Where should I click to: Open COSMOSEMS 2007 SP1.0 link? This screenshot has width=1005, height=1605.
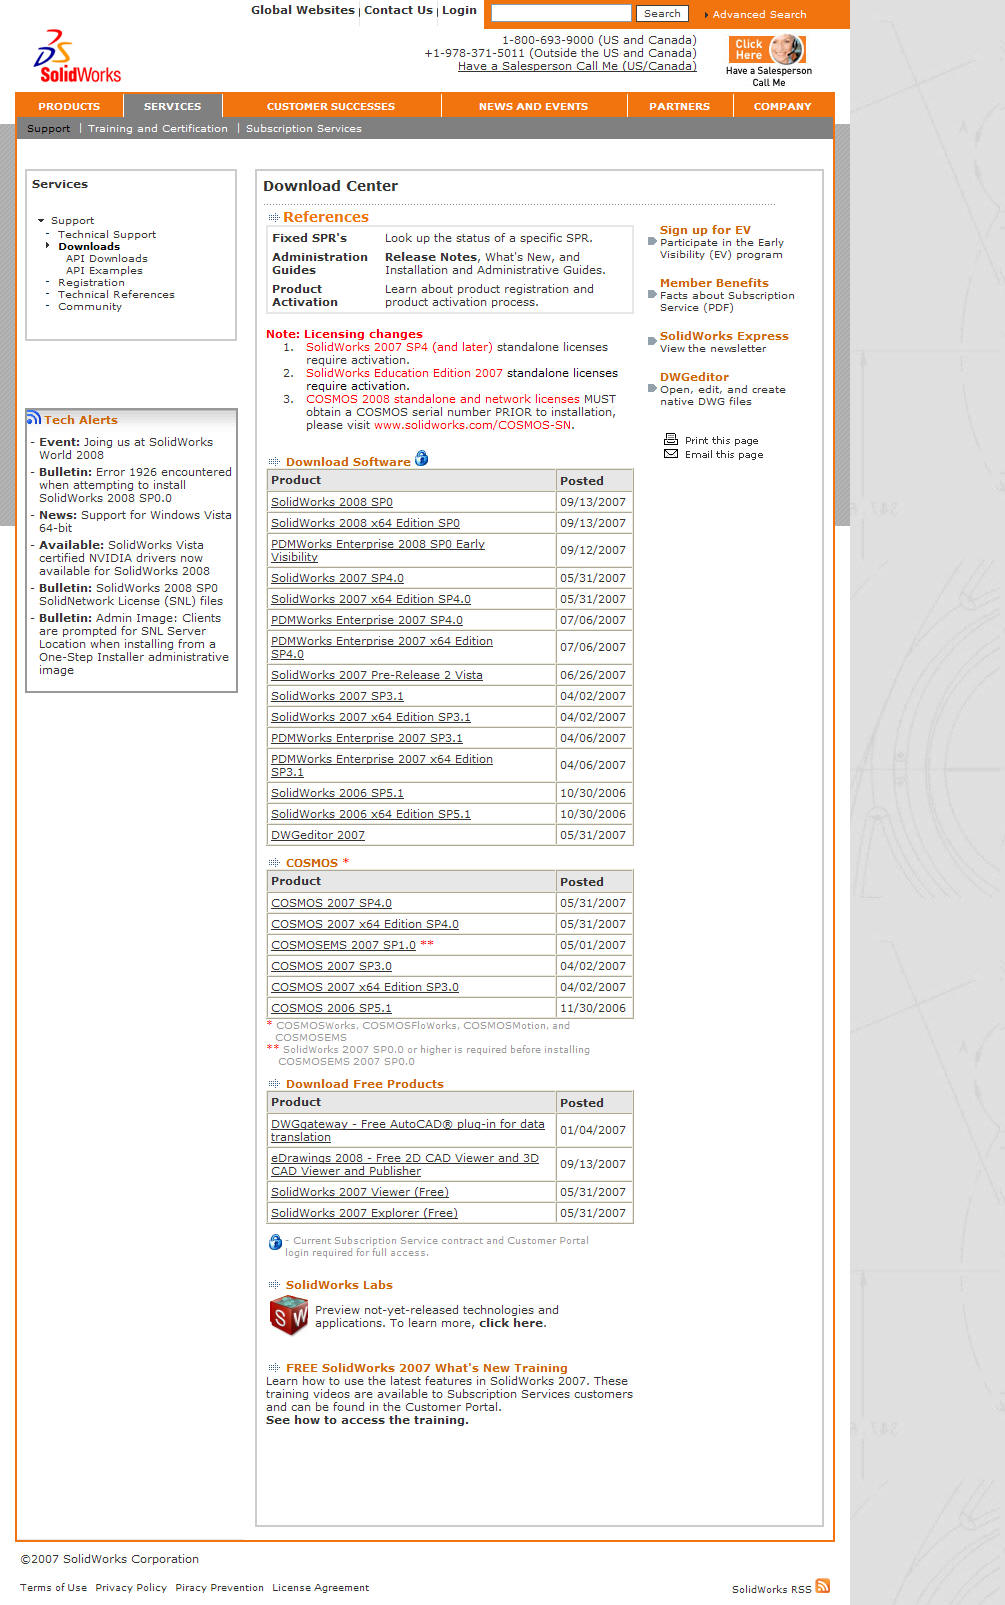click(x=343, y=945)
